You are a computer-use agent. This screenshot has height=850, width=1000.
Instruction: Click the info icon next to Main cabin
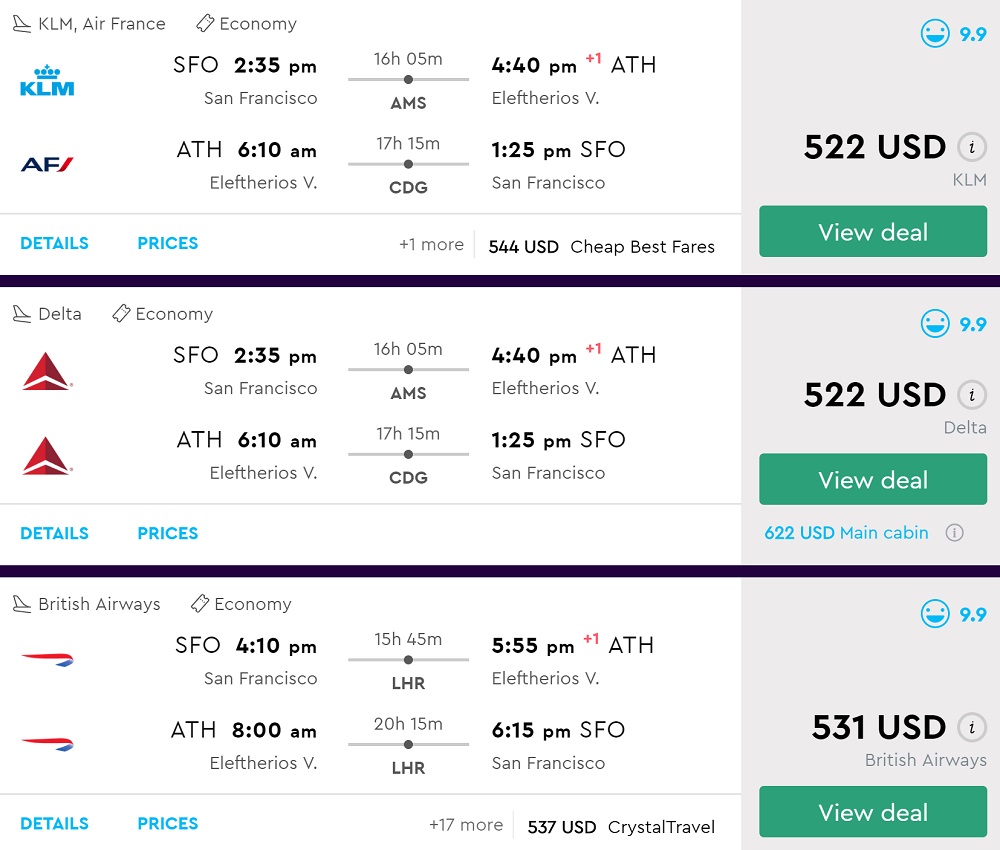point(955,533)
